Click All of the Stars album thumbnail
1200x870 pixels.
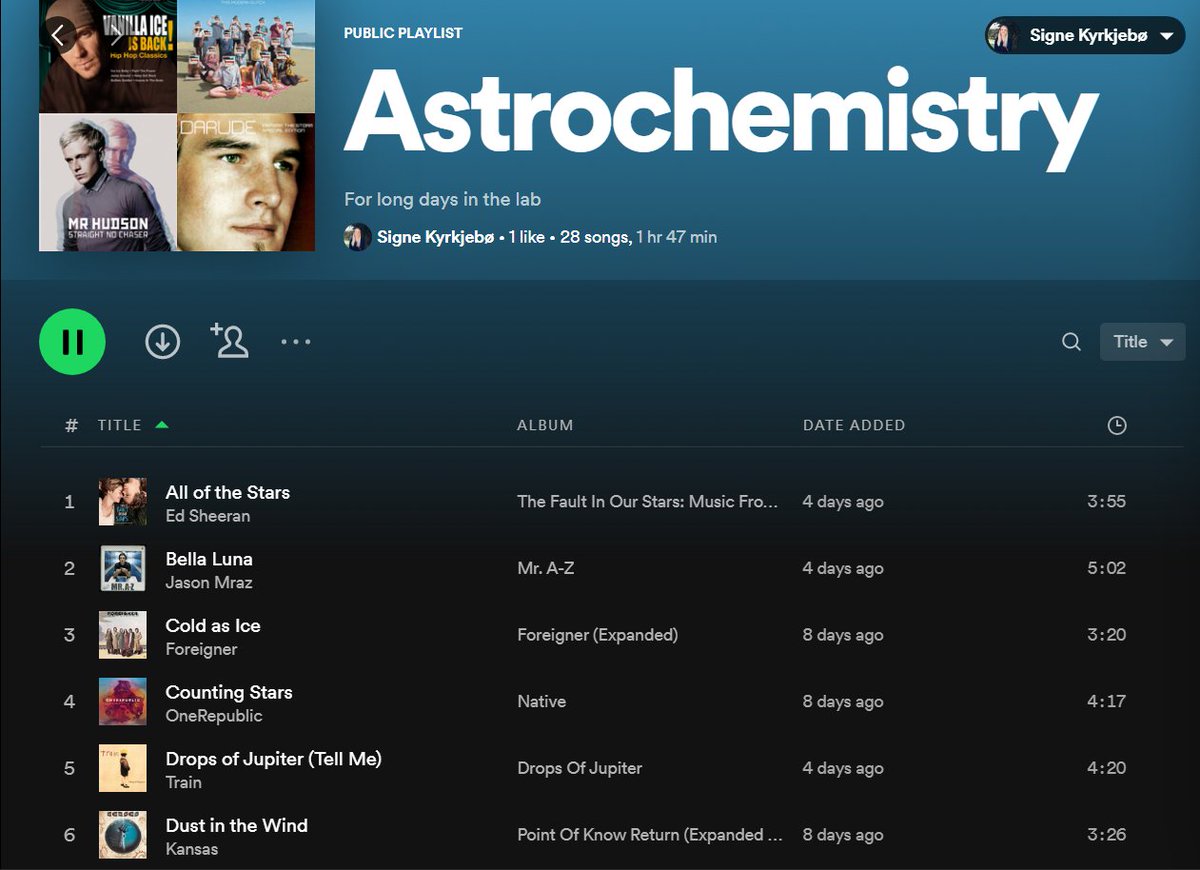click(x=123, y=502)
